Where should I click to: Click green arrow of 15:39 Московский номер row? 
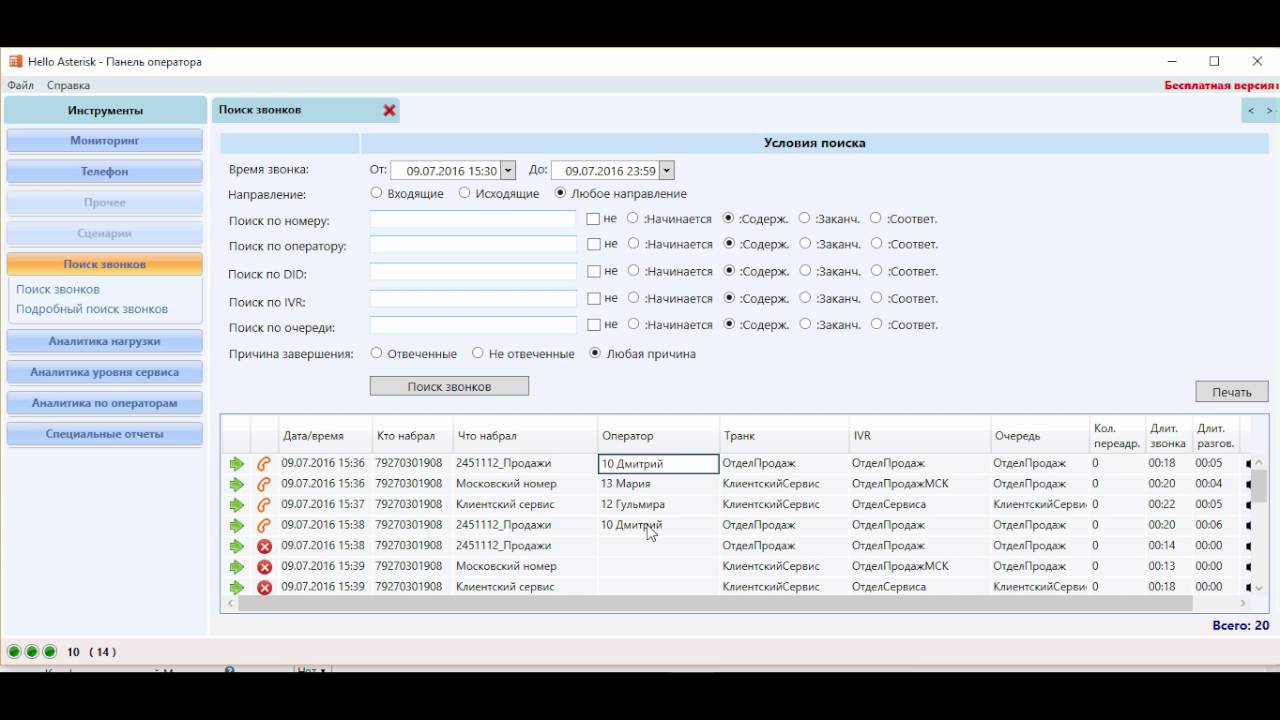236,567
